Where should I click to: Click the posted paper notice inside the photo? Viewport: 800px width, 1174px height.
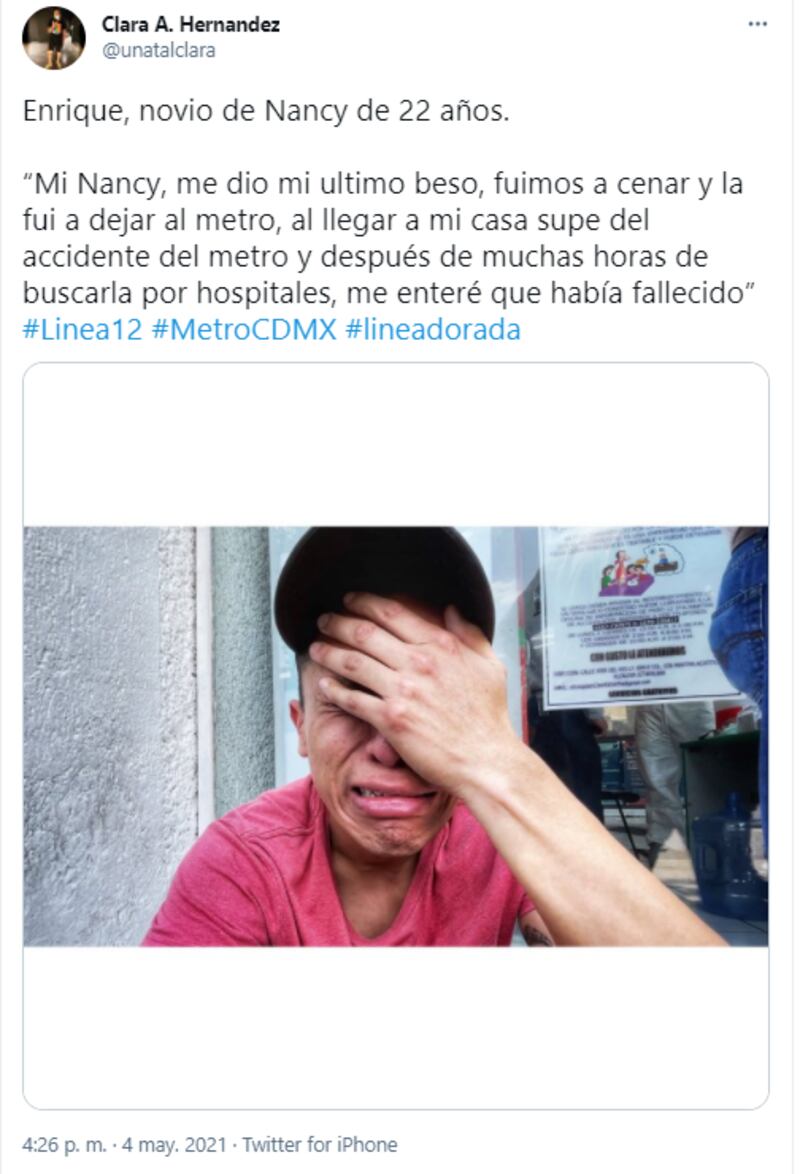pyautogui.click(x=638, y=618)
